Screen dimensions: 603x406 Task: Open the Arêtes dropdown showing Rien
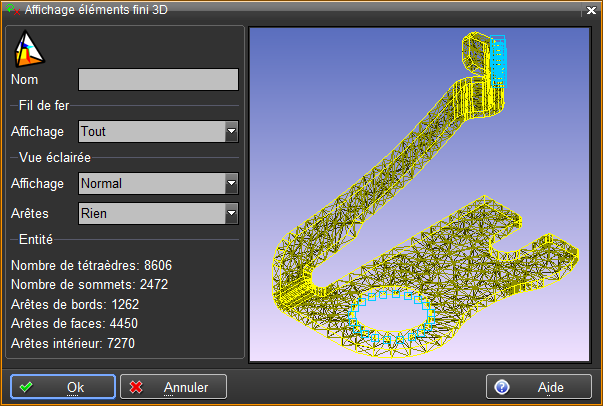[x=158, y=213]
